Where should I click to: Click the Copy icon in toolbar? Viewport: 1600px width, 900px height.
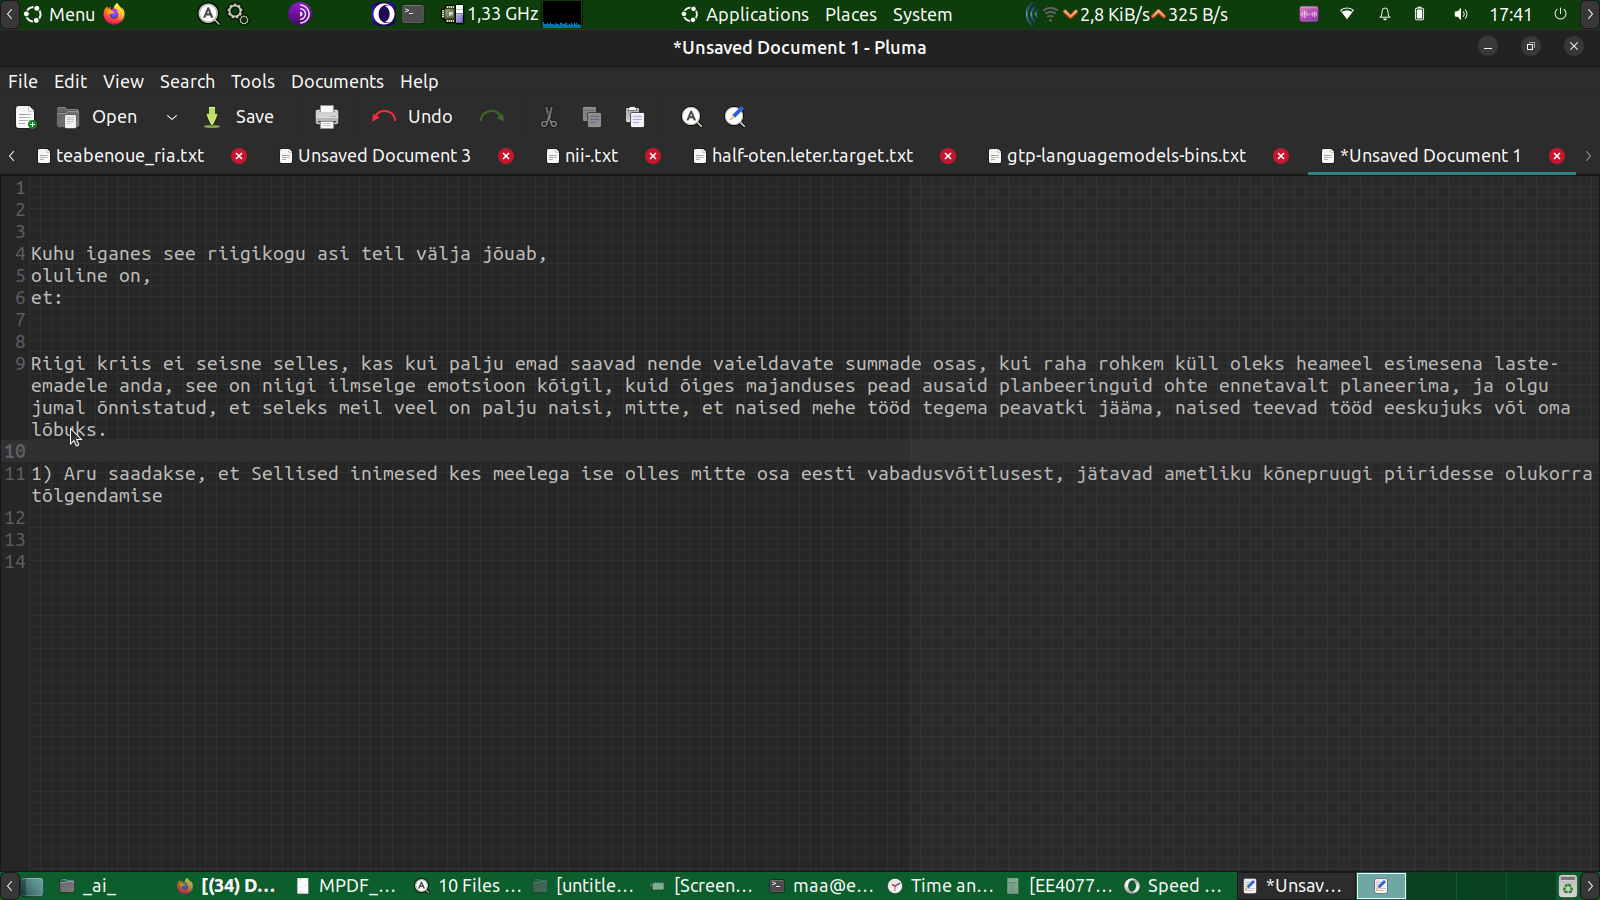pyautogui.click(x=591, y=117)
